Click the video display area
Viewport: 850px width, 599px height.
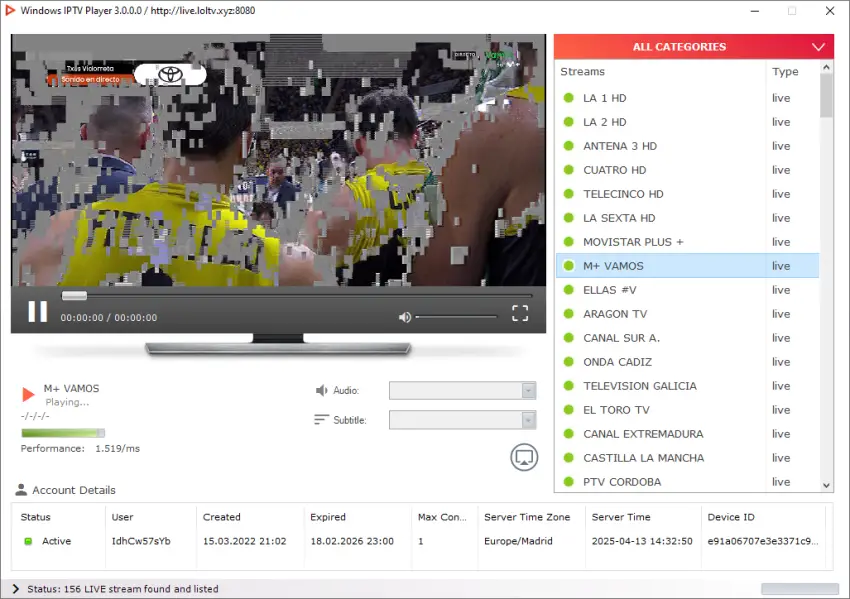pos(278,160)
